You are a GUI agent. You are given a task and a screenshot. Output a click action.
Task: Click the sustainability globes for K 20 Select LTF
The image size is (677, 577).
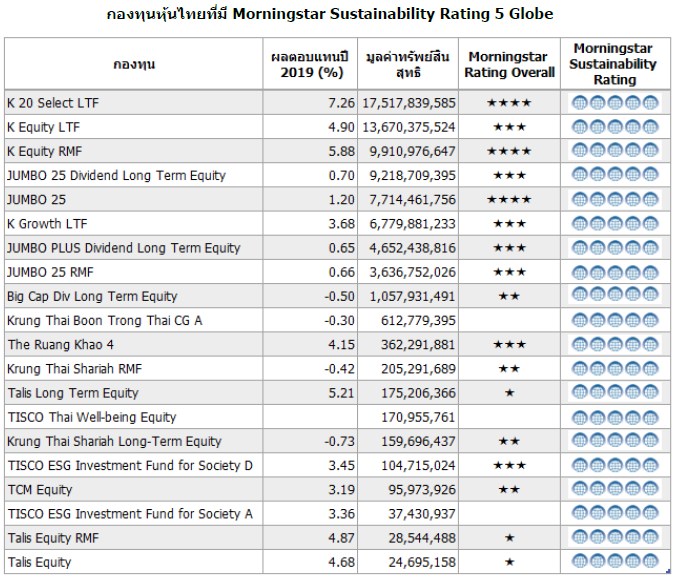615,103
